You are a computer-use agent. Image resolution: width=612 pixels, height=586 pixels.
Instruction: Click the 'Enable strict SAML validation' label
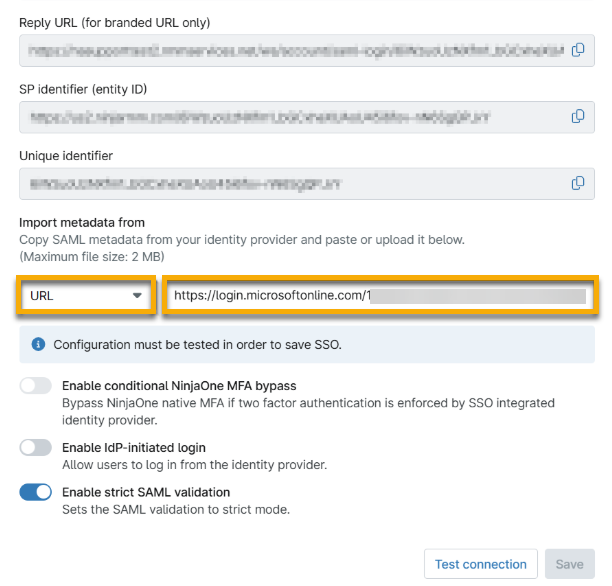tap(146, 492)
